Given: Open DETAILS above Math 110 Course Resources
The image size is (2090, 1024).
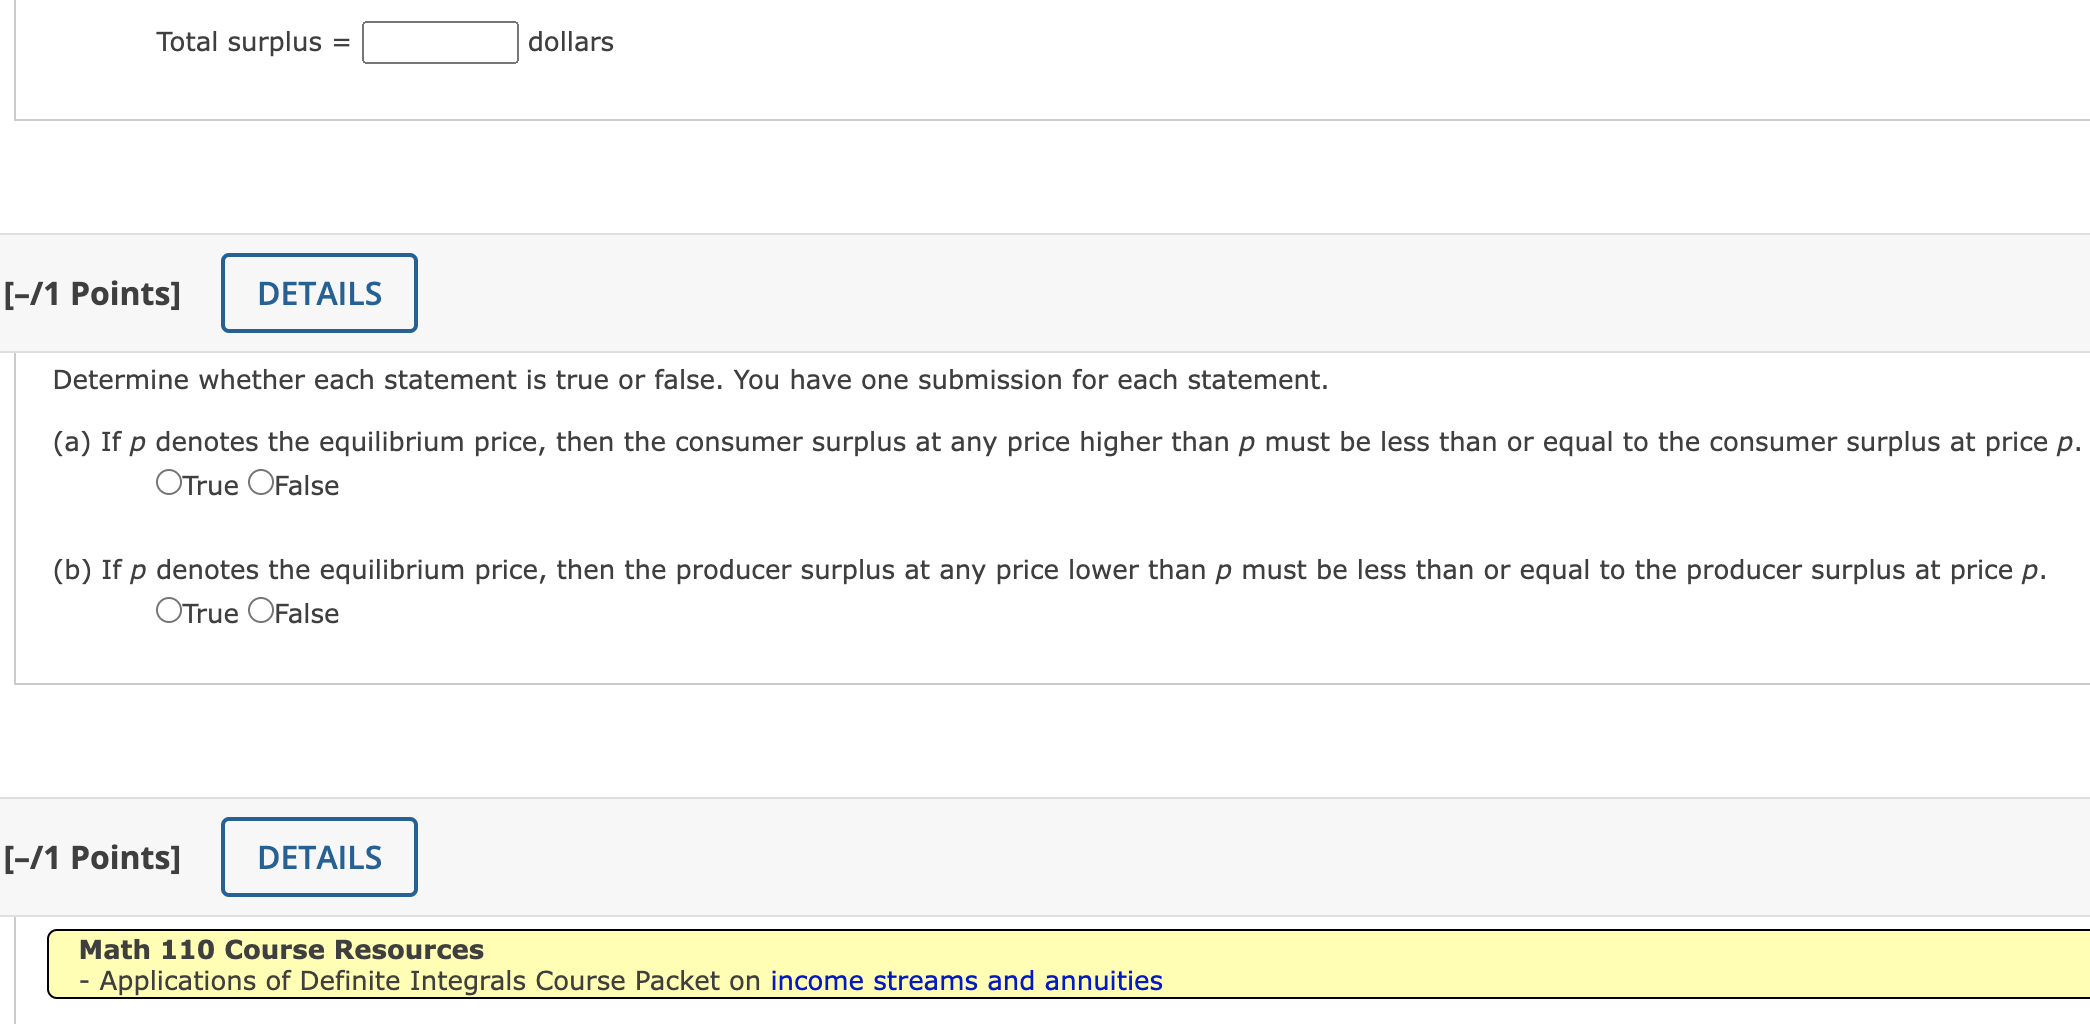Looking at the screenshot, I should [319, 857].
